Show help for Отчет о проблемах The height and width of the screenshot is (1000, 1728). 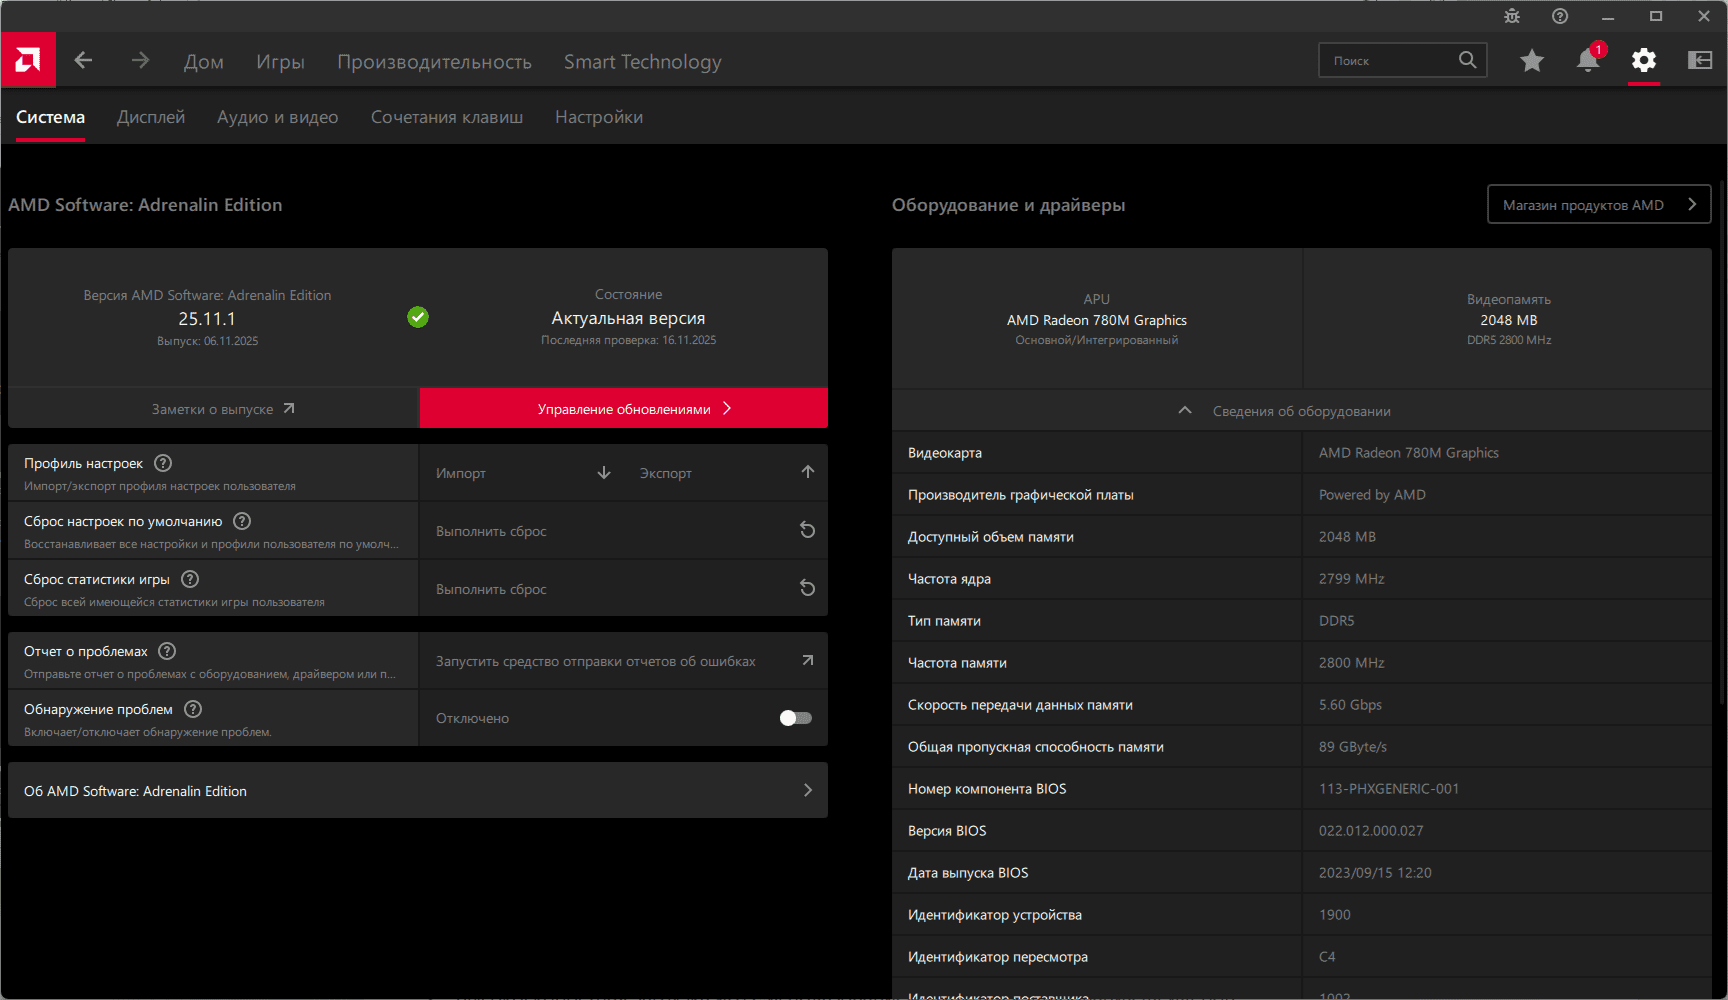tap(167, 651)
